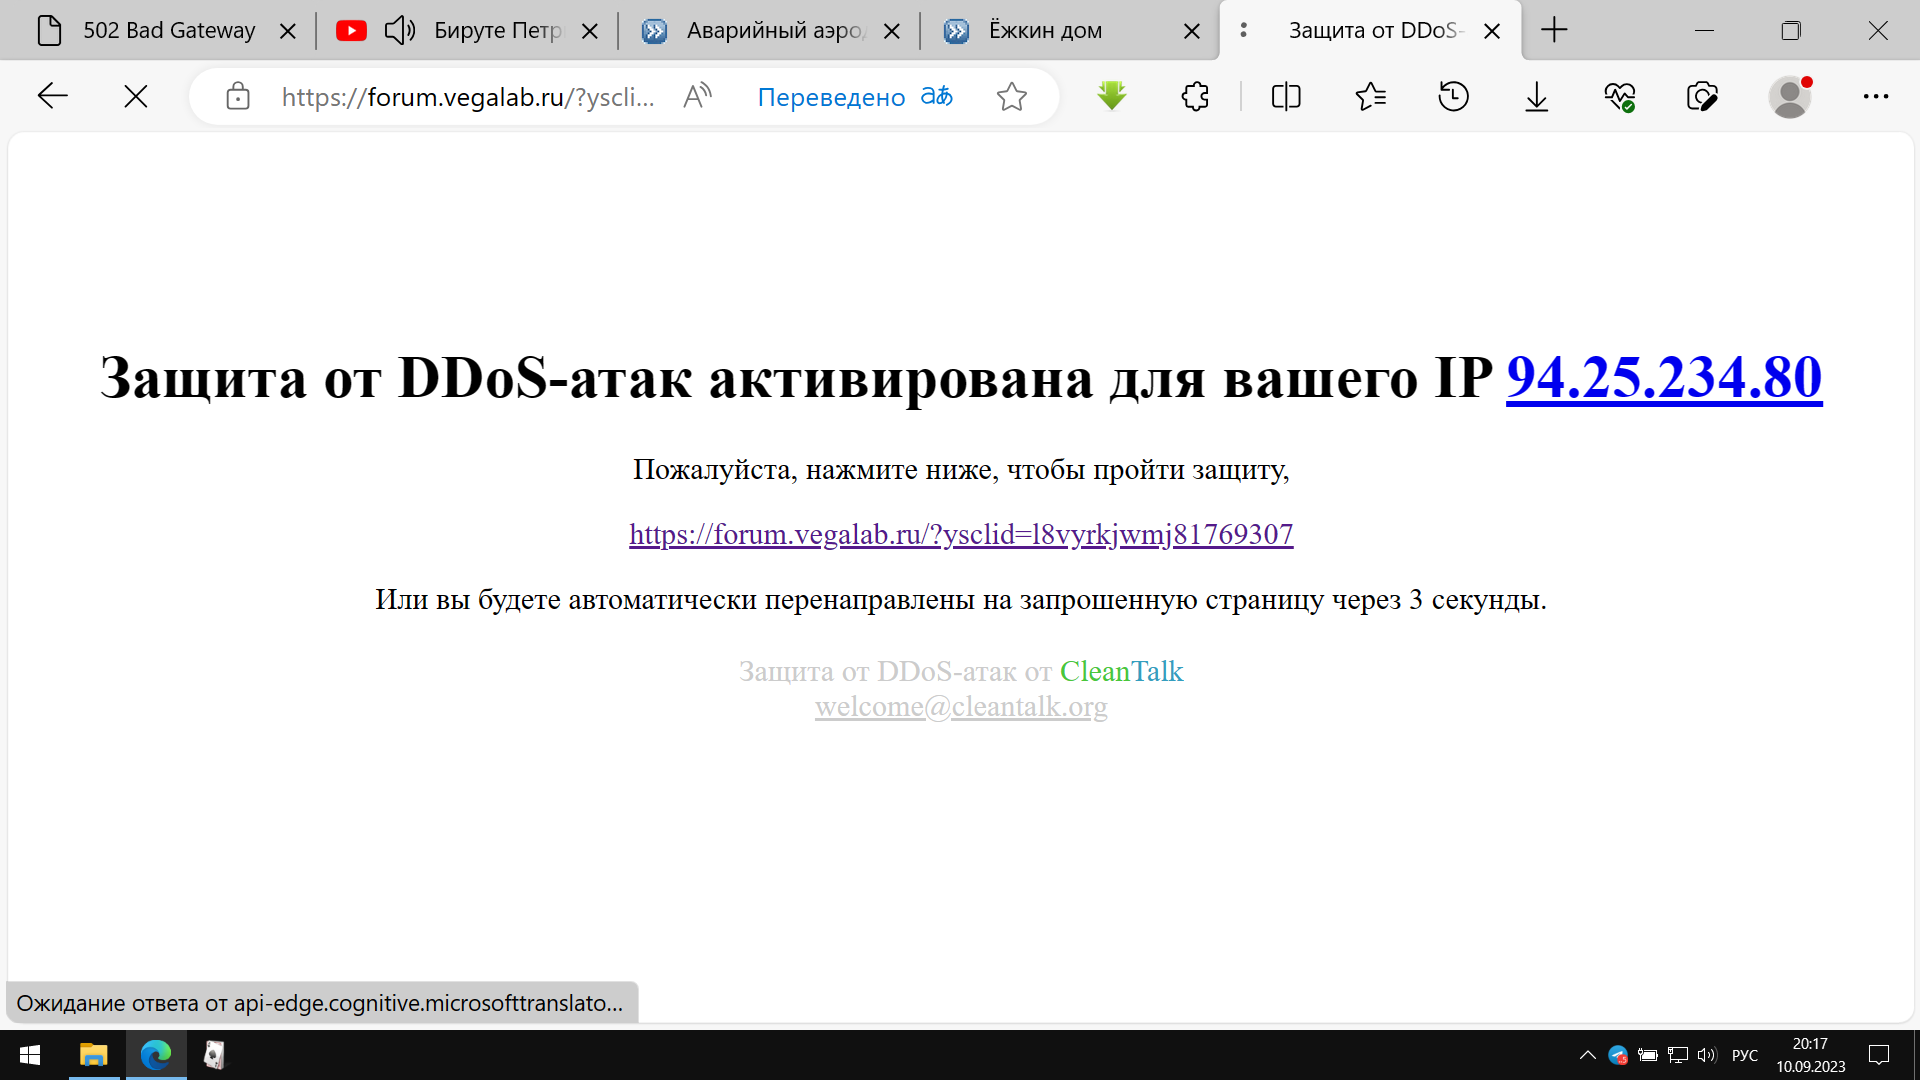The height and width of the screenshot is (1080, 1920).
Task: Close the 502 Bad Gateway tab
Action: 288,31
